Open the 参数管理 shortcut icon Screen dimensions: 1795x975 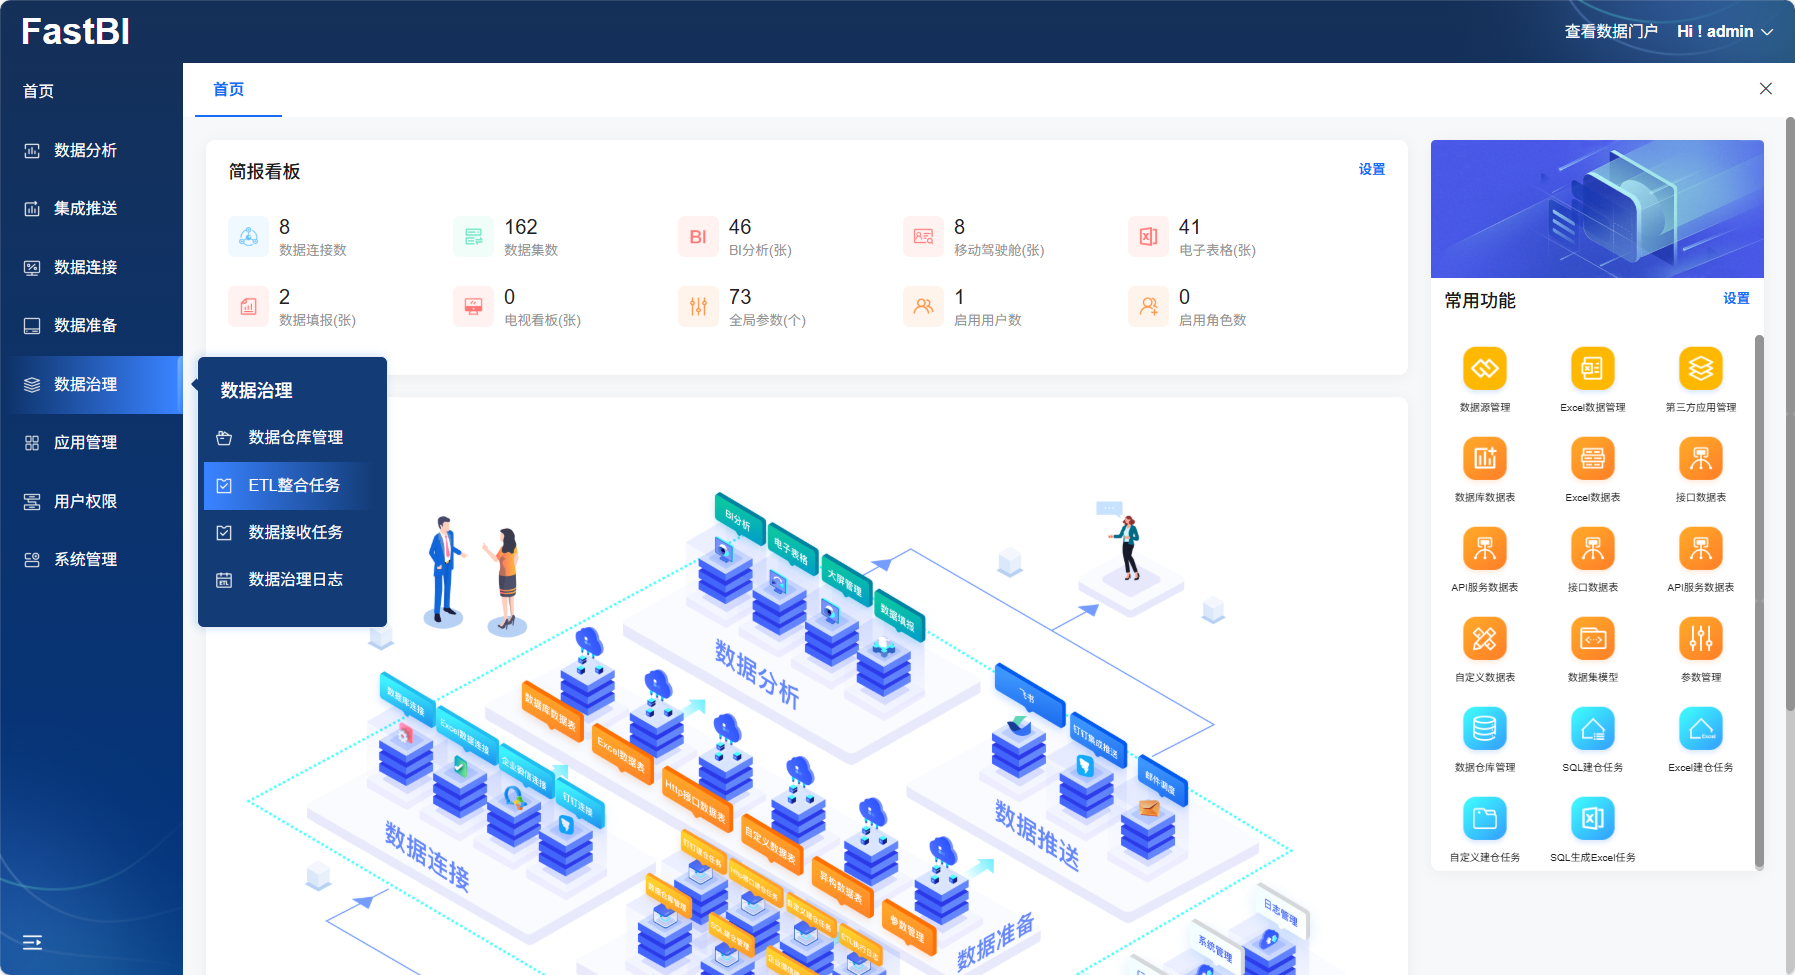pyautogui.click(x=1700, y=639)
